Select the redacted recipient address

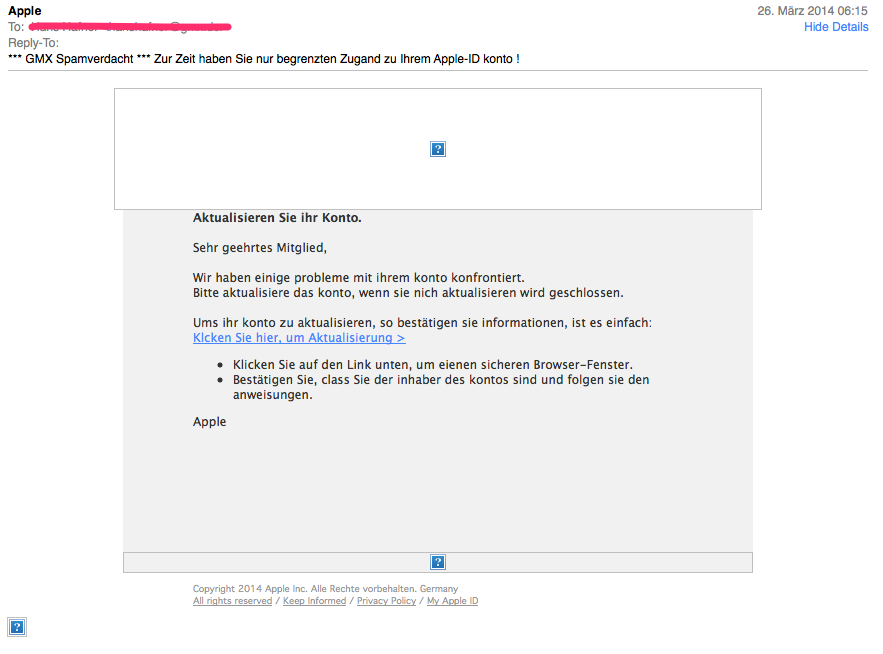point(130,26)
